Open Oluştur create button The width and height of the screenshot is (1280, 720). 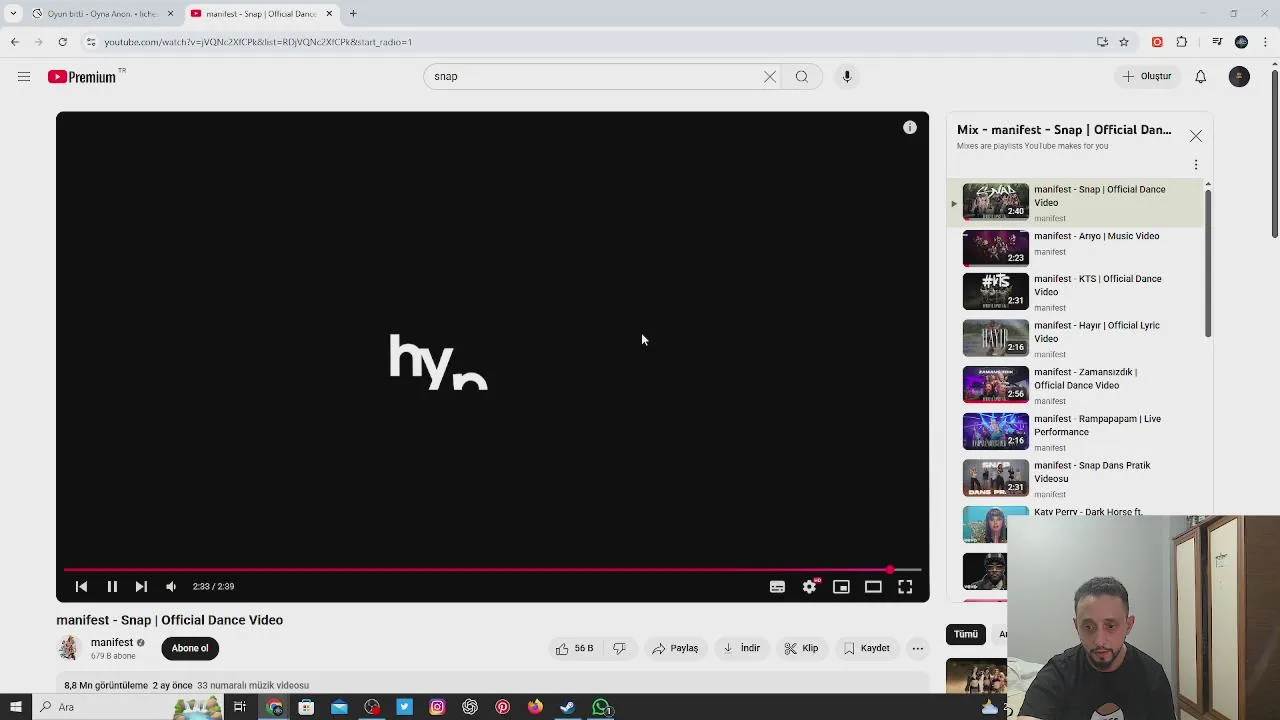click(x=1146, y=76)
